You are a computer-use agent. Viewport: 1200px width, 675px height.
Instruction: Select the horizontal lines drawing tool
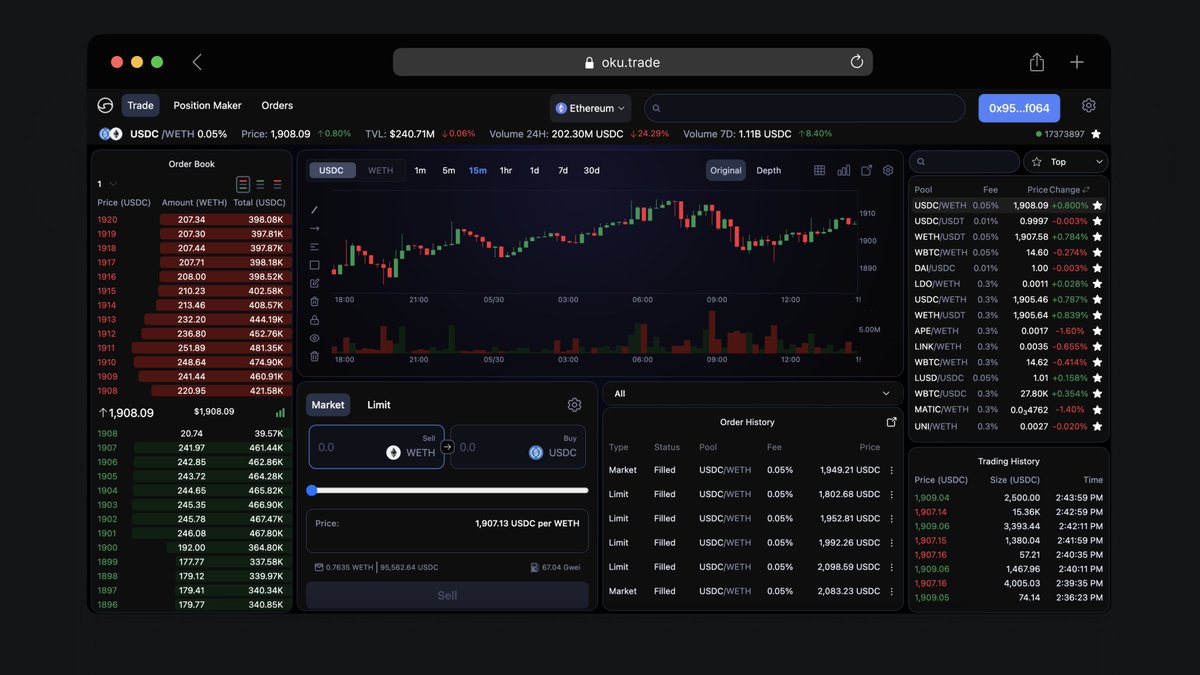pyautogui.click(x=315, y=247)
